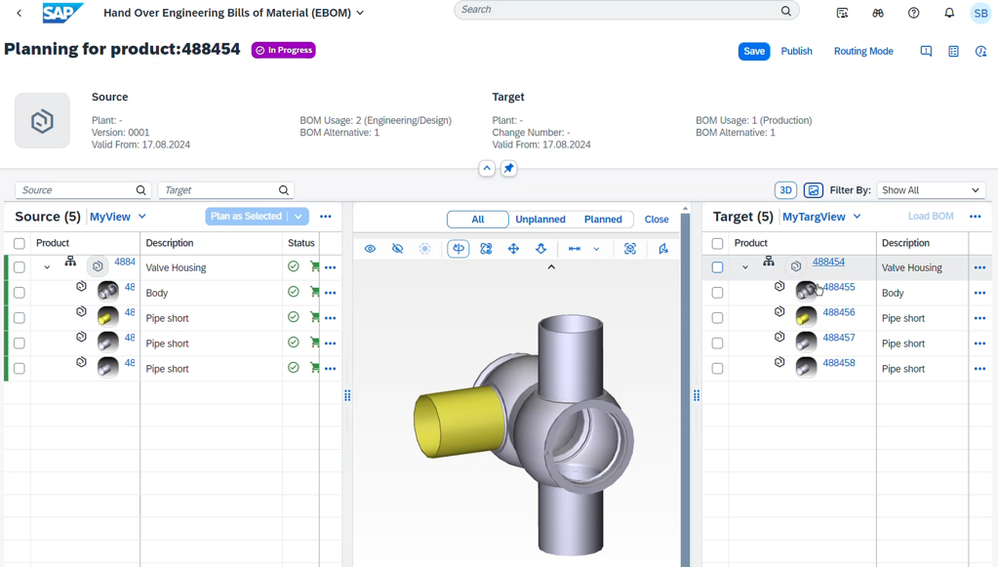Screen dimensions: 998x567
Task: Check the target 488456 row checkbox
Action: 717,318
